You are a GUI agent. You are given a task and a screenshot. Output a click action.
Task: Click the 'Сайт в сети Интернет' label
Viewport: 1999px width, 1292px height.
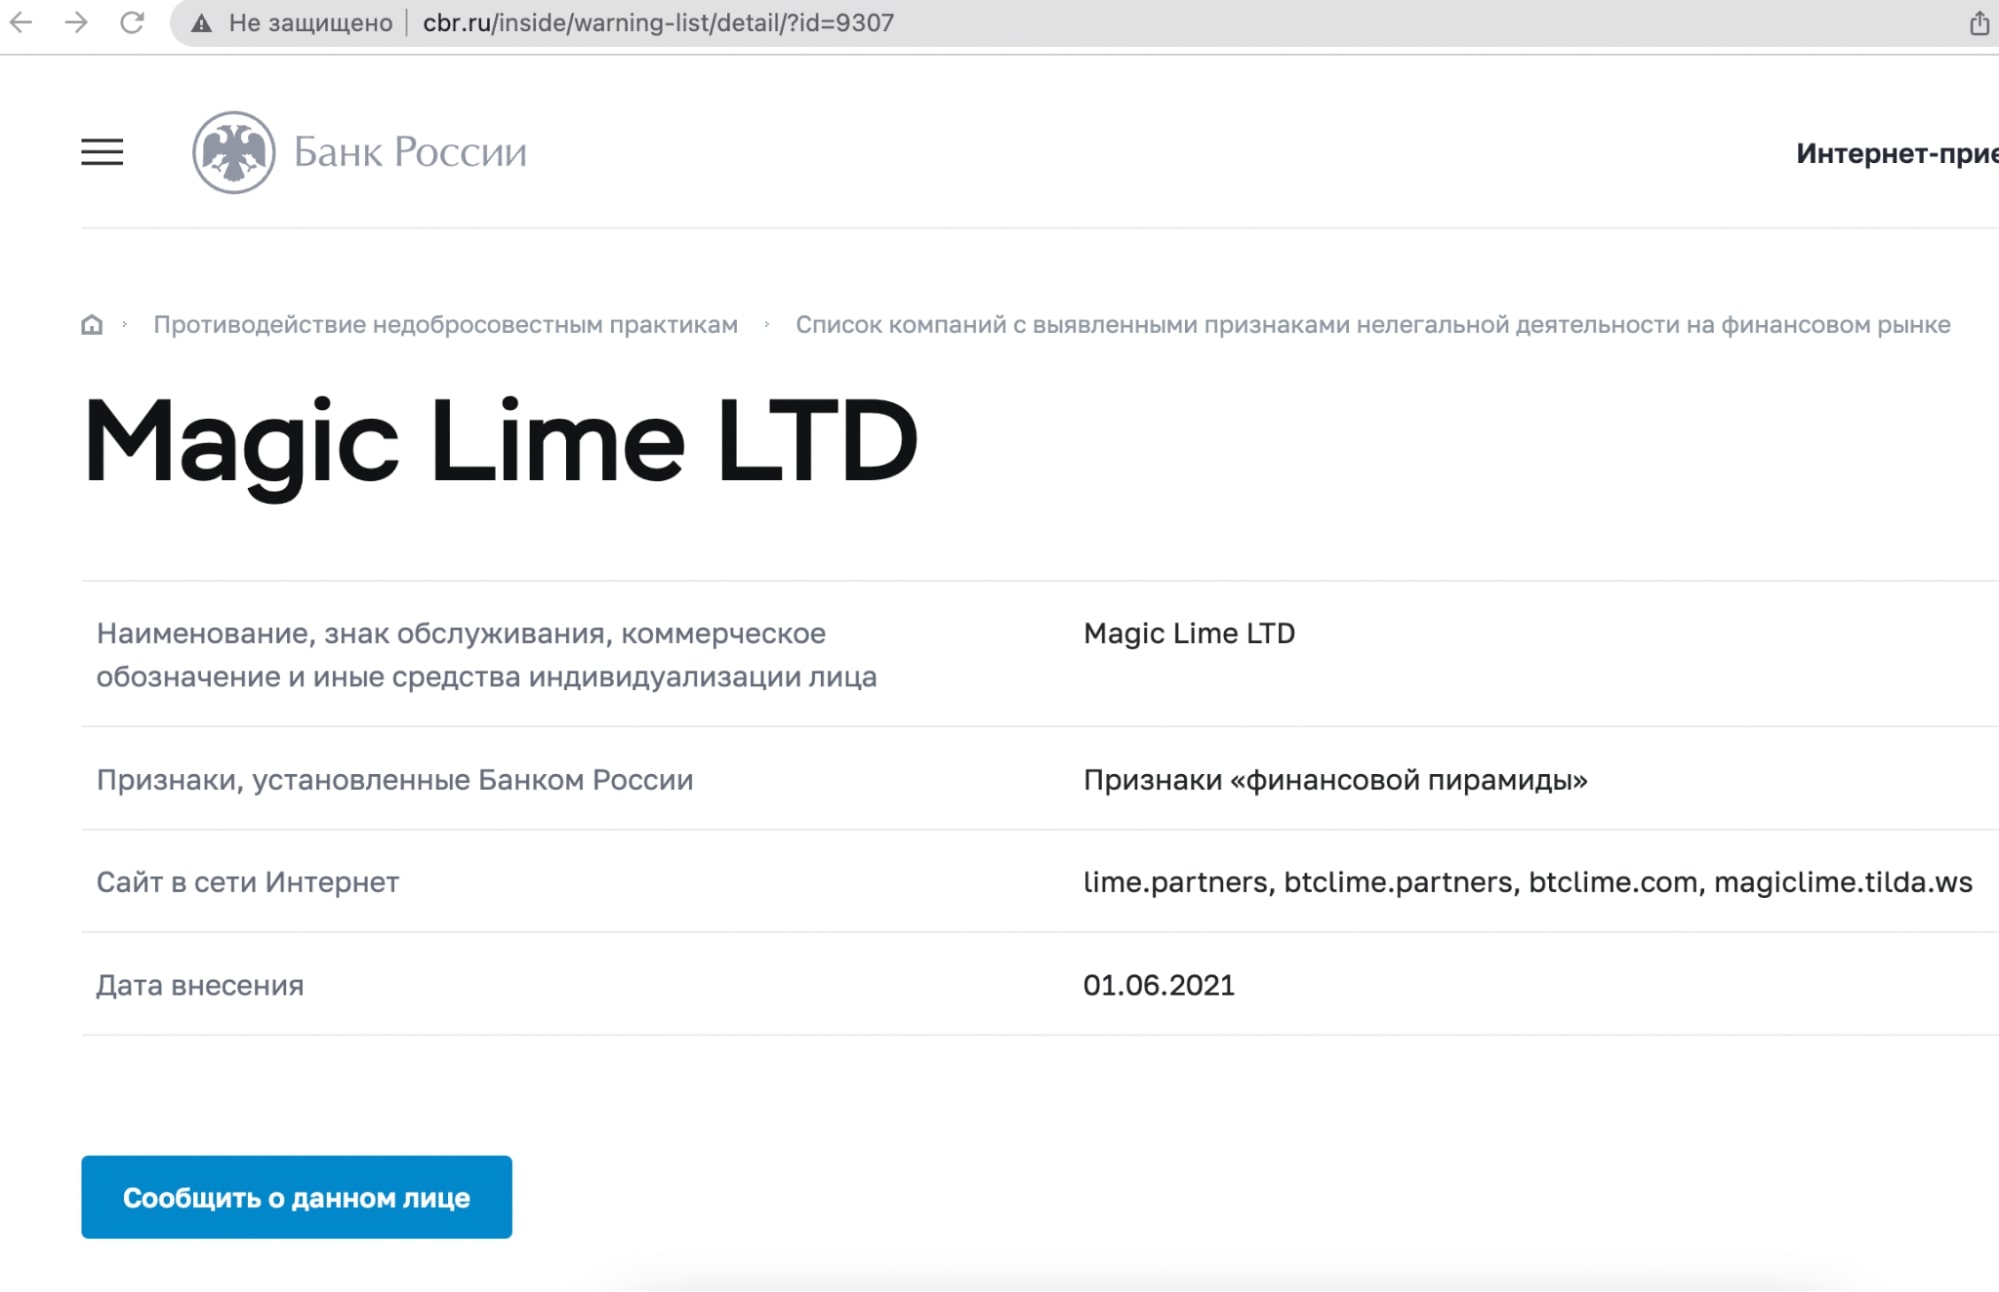click(247, 882)
